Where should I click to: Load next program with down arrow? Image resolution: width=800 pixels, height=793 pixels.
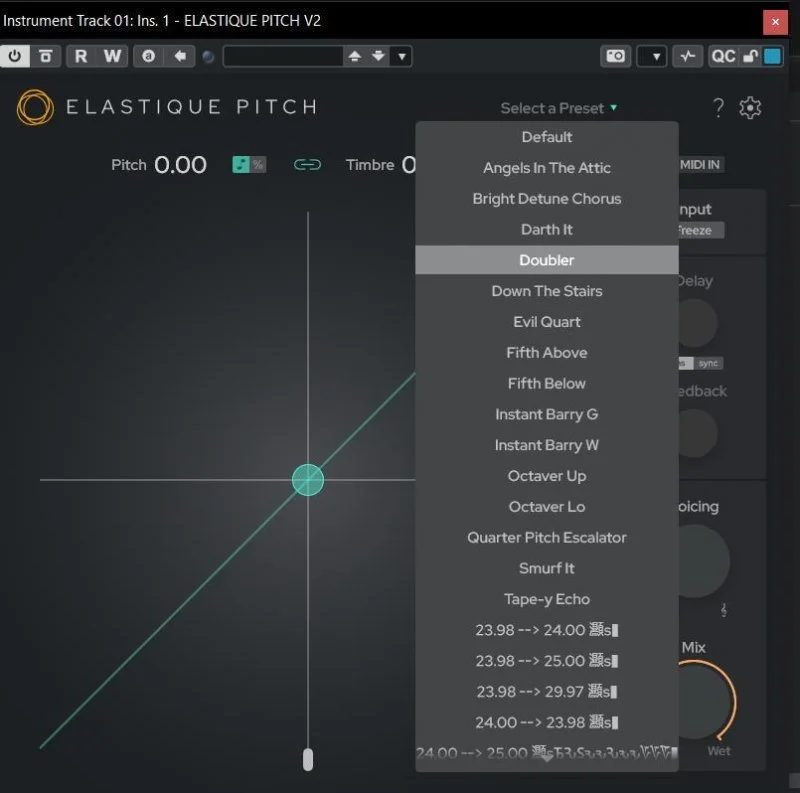378,56
